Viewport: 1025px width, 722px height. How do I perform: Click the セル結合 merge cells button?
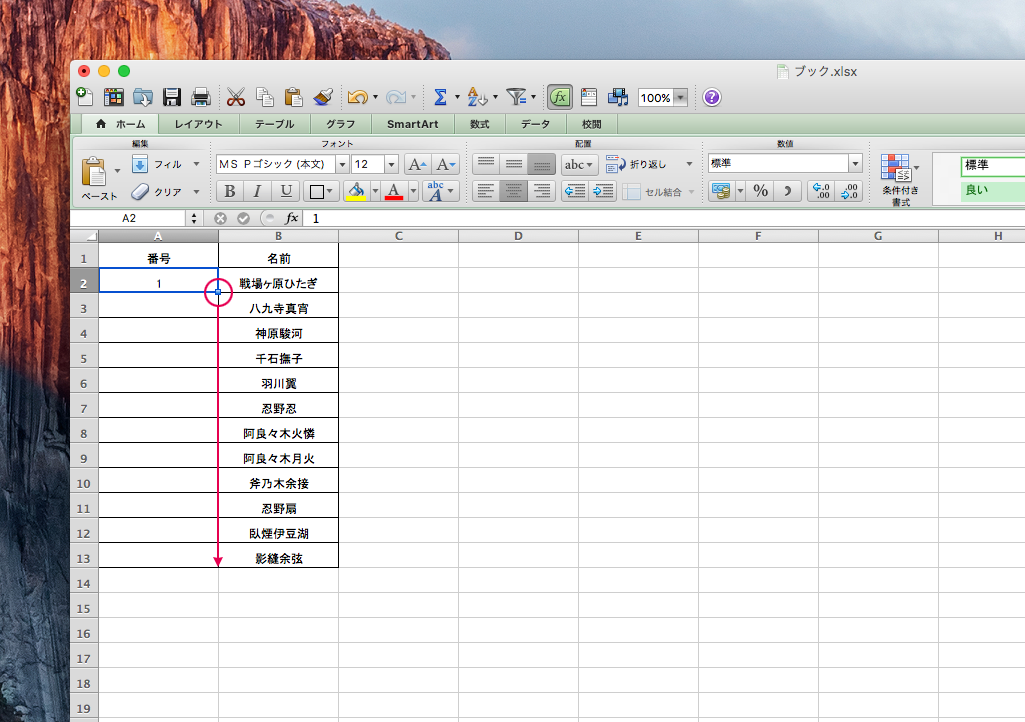[x=652, y=192]
